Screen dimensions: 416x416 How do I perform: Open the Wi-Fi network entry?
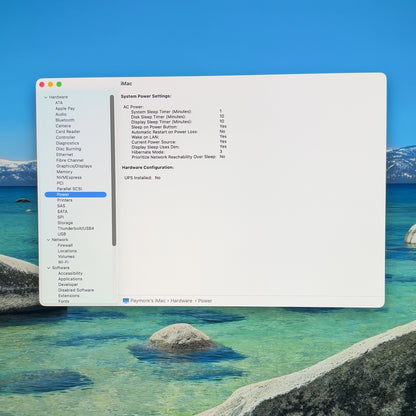point(63,262)
